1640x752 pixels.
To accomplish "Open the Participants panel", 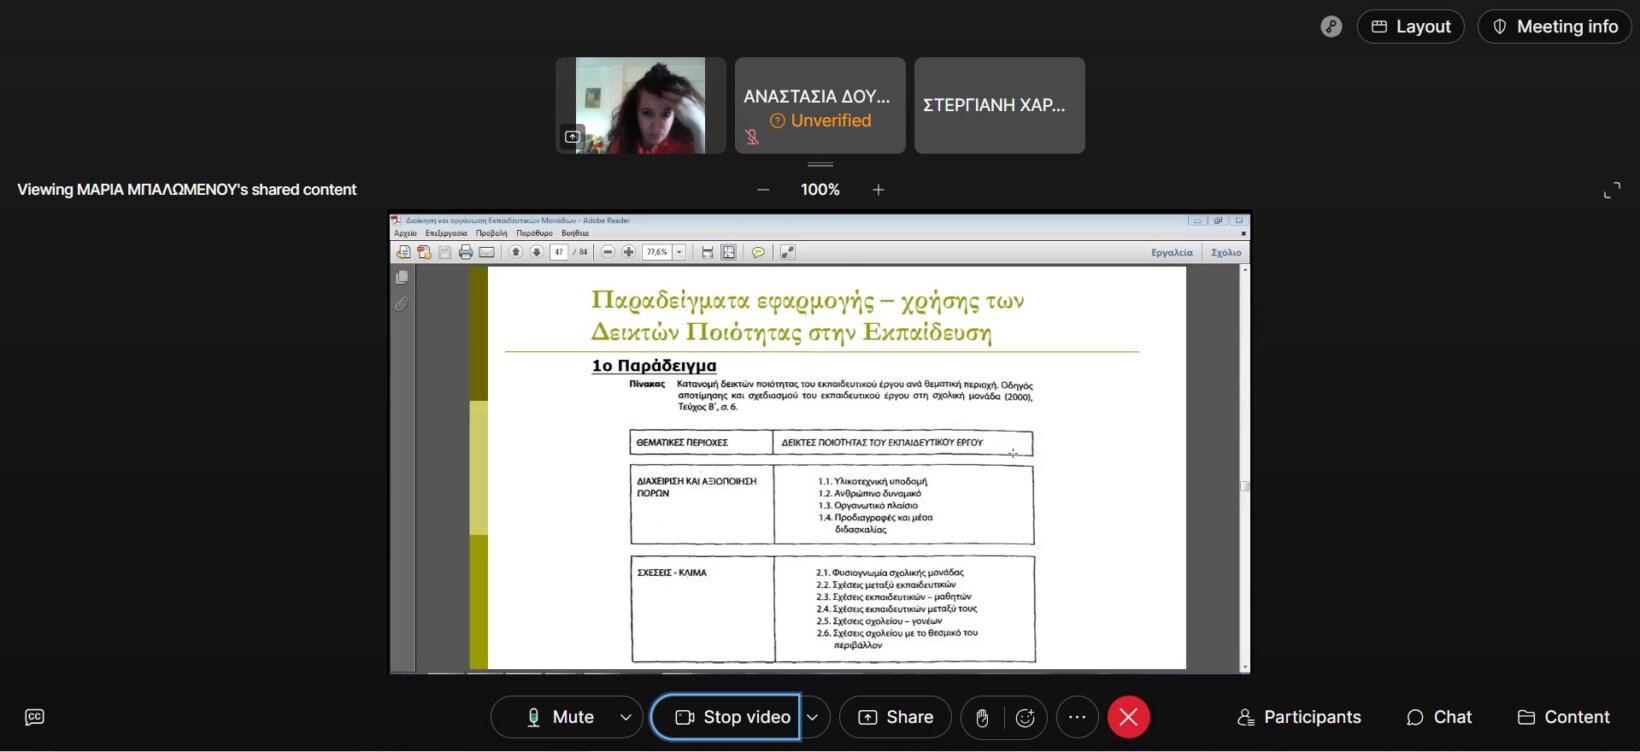I will point(1299,717).
